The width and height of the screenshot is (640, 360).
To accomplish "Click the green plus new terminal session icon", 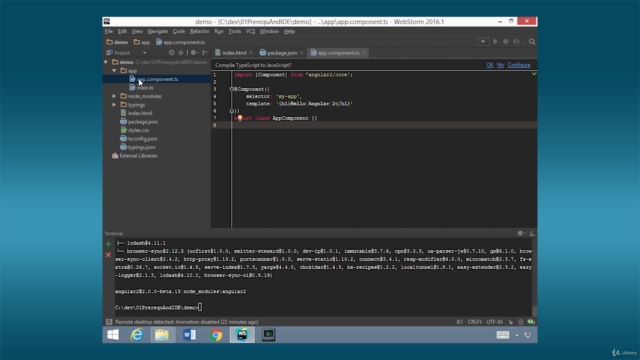I will click(108, 244).
